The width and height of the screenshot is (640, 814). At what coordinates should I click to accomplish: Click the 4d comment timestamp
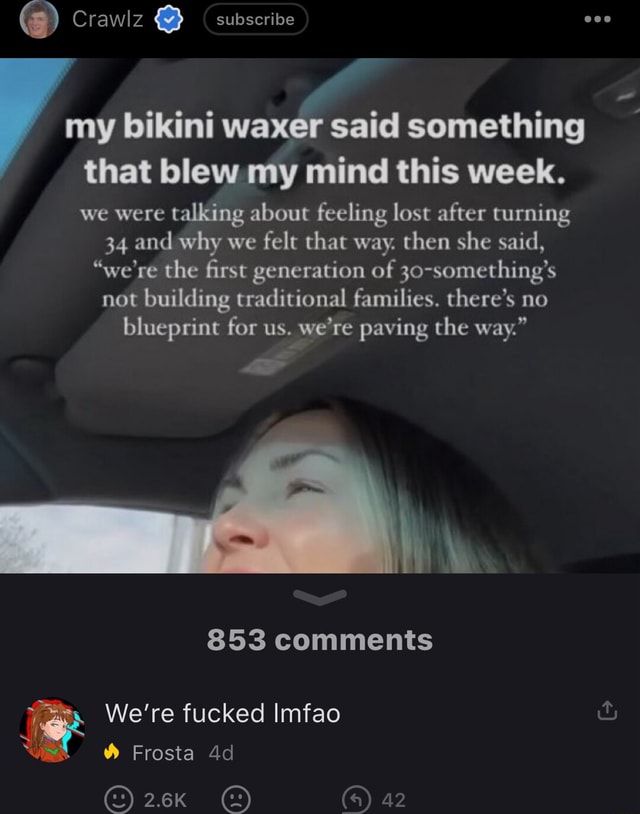click(221, 752)
